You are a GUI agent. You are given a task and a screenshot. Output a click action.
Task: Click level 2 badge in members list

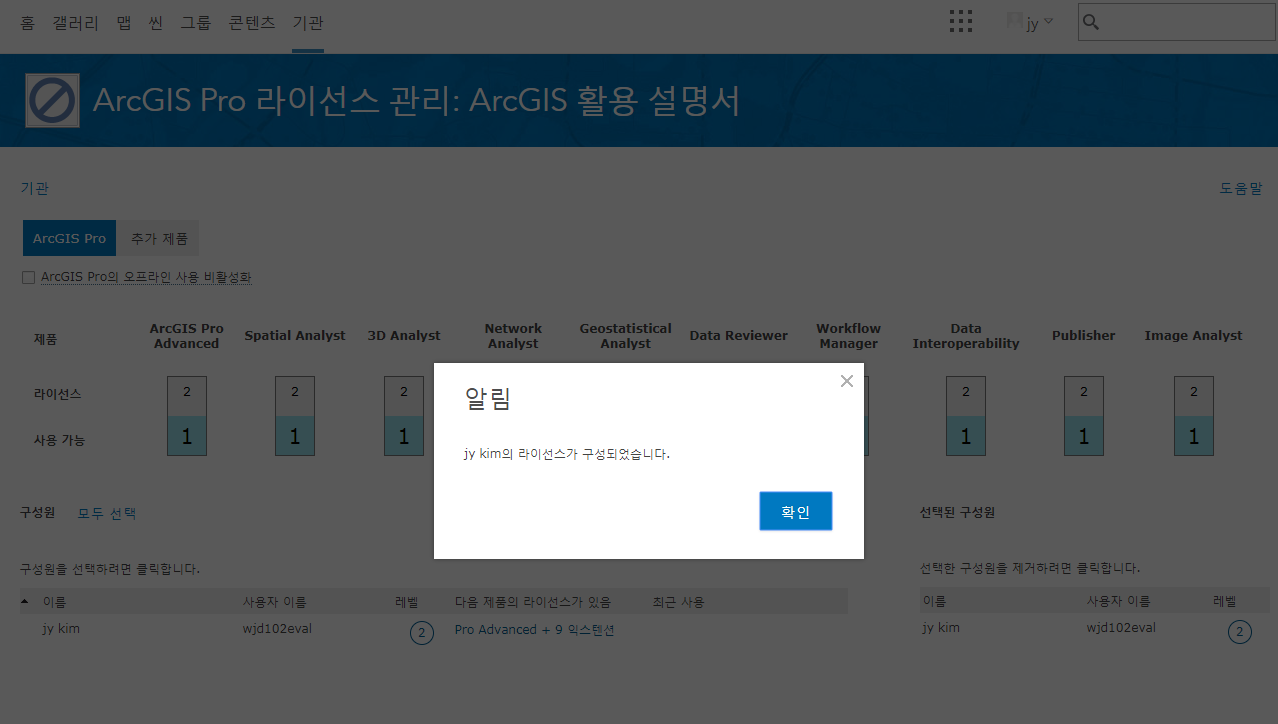pos(422,632)
